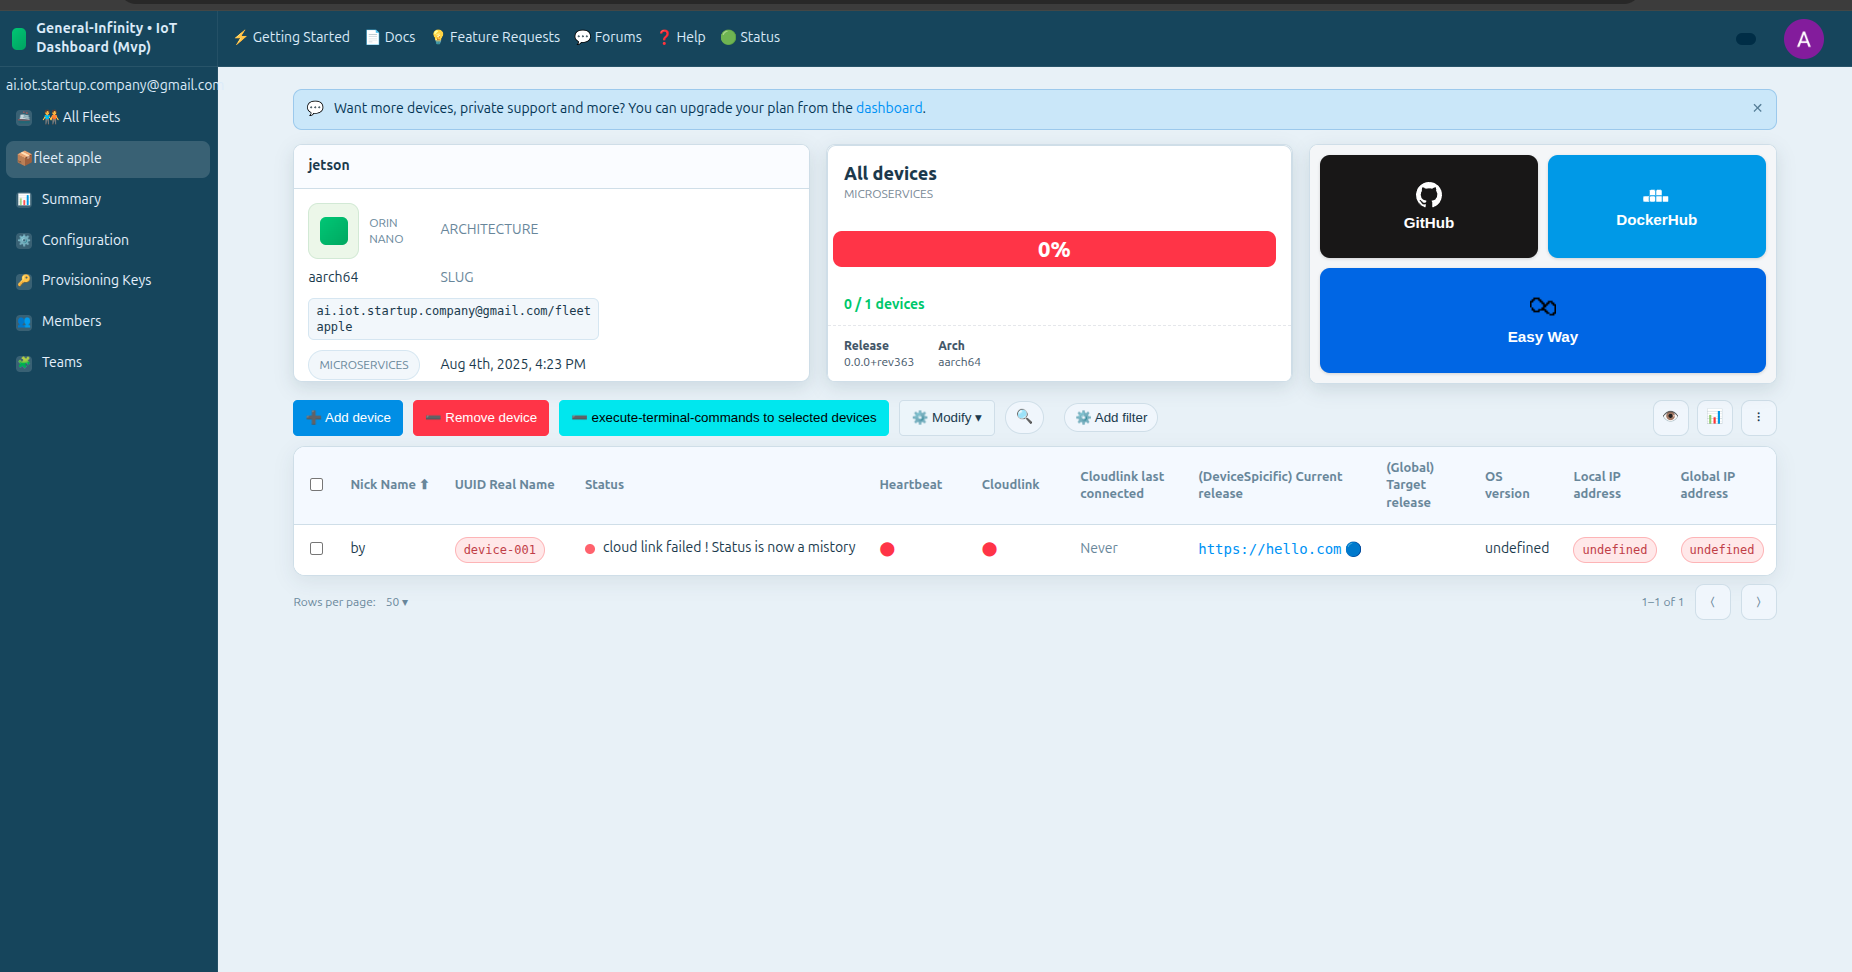Check the Status page link

750,37
